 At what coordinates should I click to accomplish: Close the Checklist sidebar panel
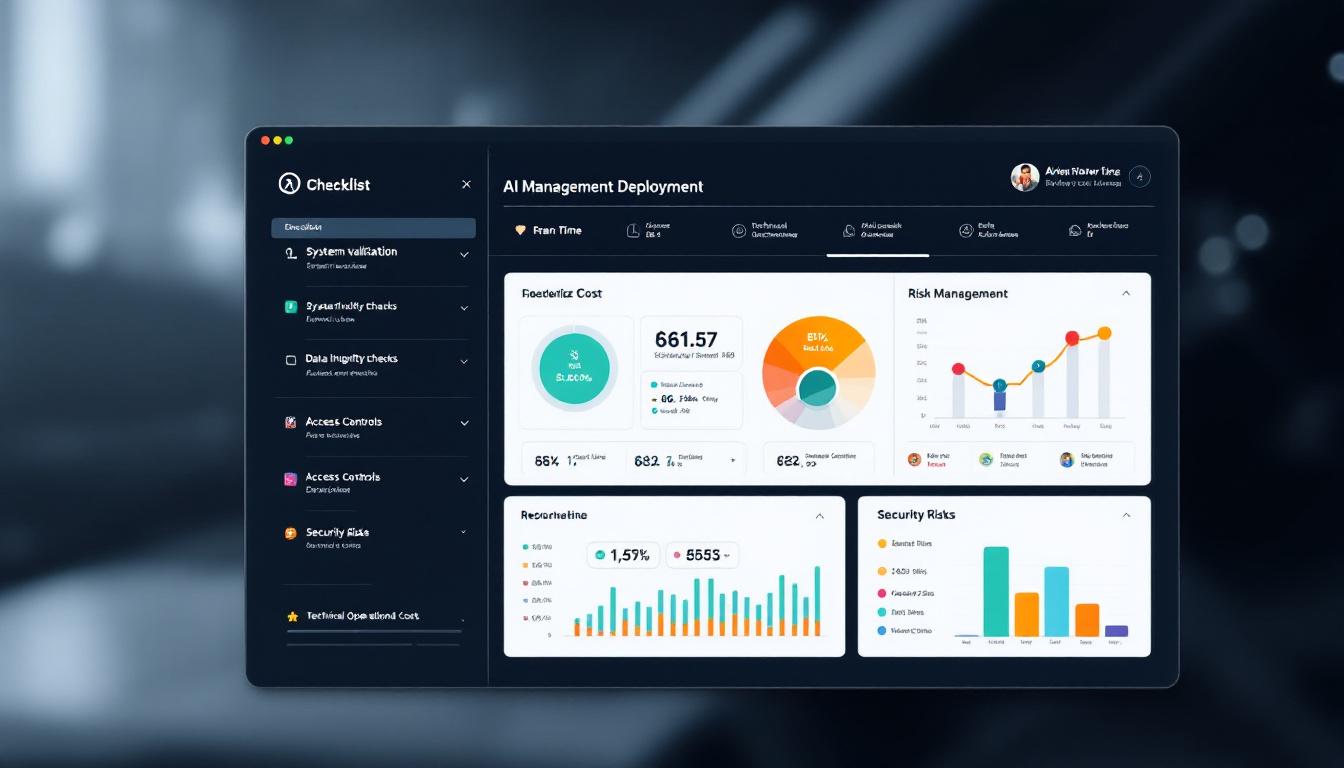pyautogui.click(x=466, y=184)
